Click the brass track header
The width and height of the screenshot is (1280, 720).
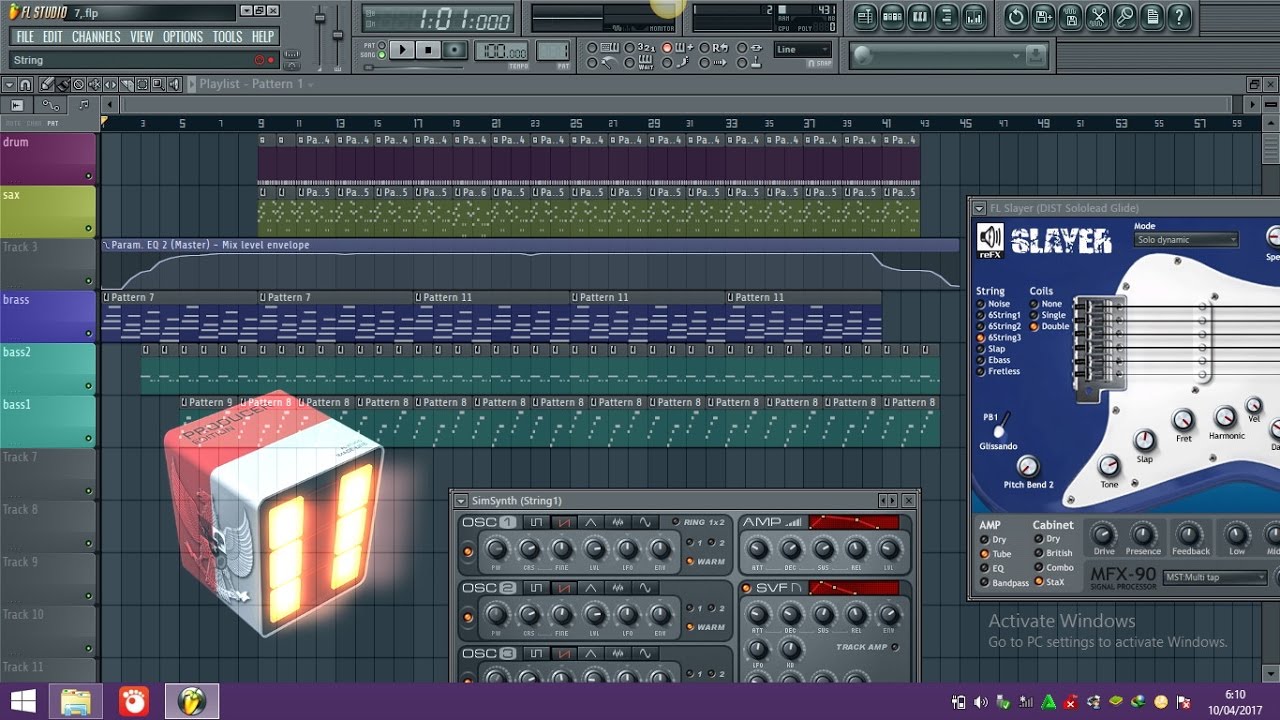click(48, 317)
